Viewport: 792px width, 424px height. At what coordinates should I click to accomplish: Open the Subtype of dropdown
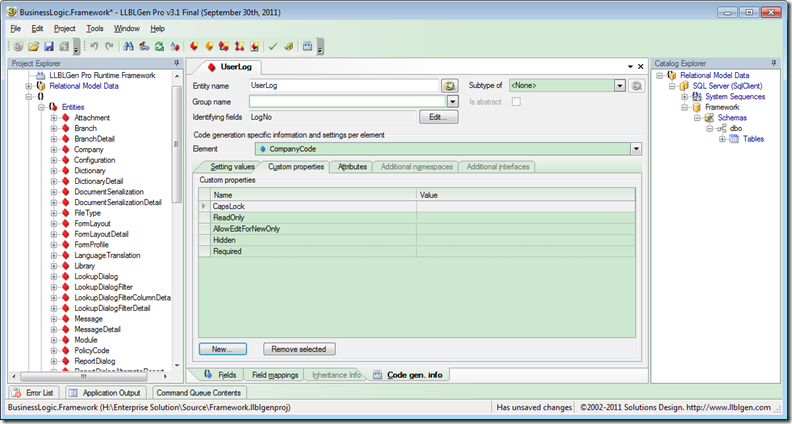point(620,86)
